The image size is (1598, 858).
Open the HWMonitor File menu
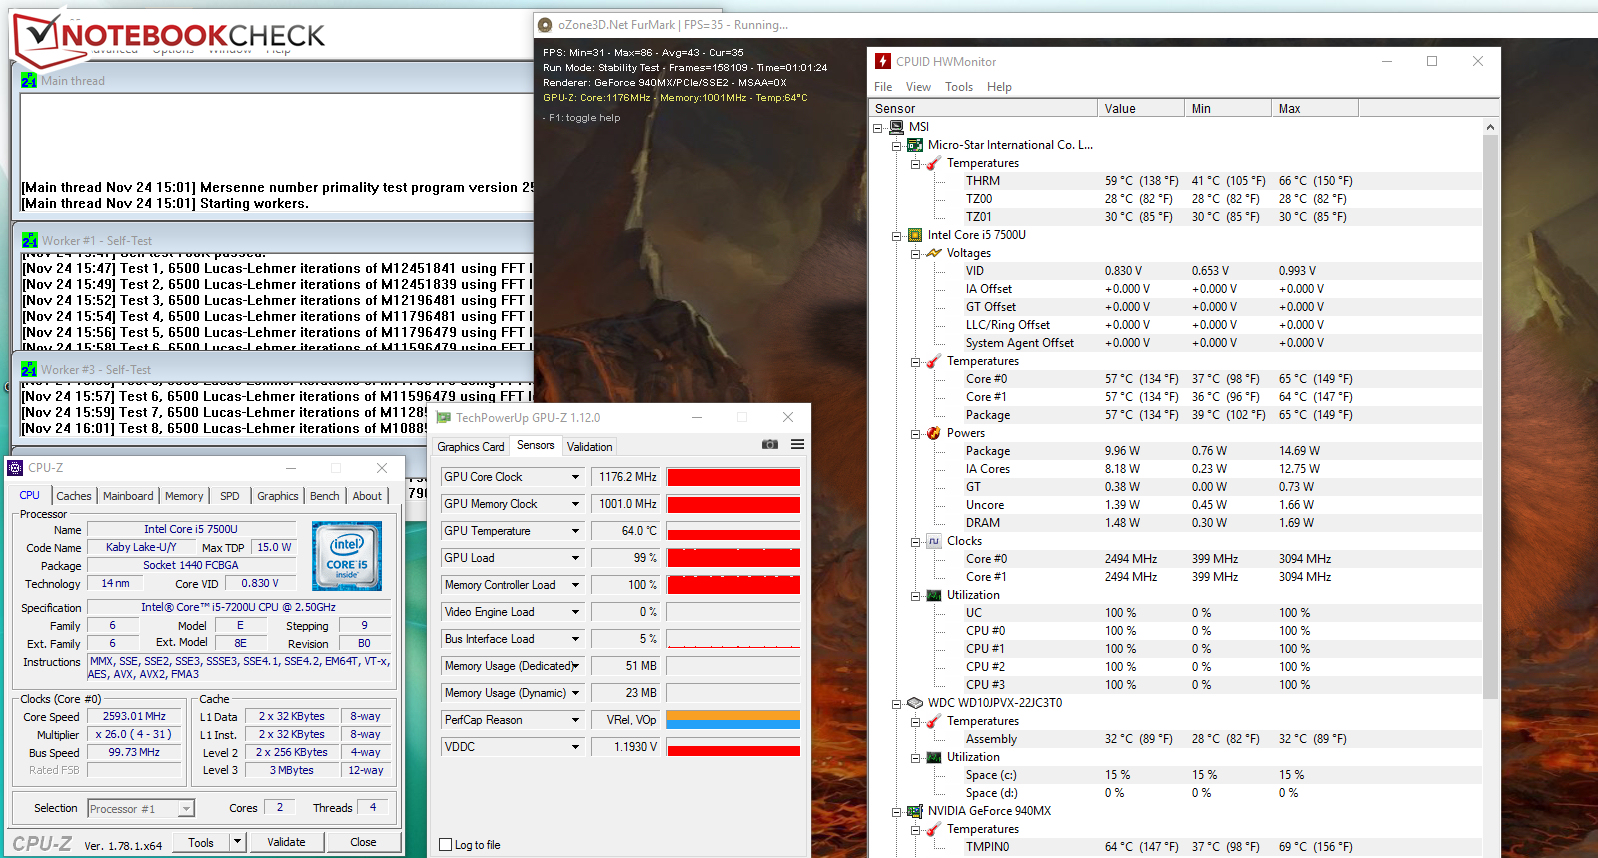(883, 87)
